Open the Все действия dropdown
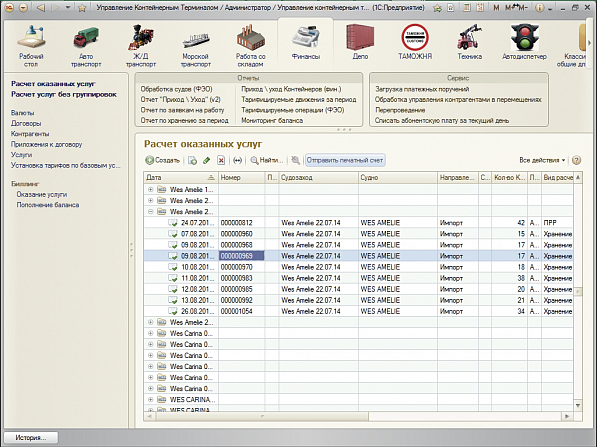This screenshot has width=597, height=447. (x=542, y=160)
